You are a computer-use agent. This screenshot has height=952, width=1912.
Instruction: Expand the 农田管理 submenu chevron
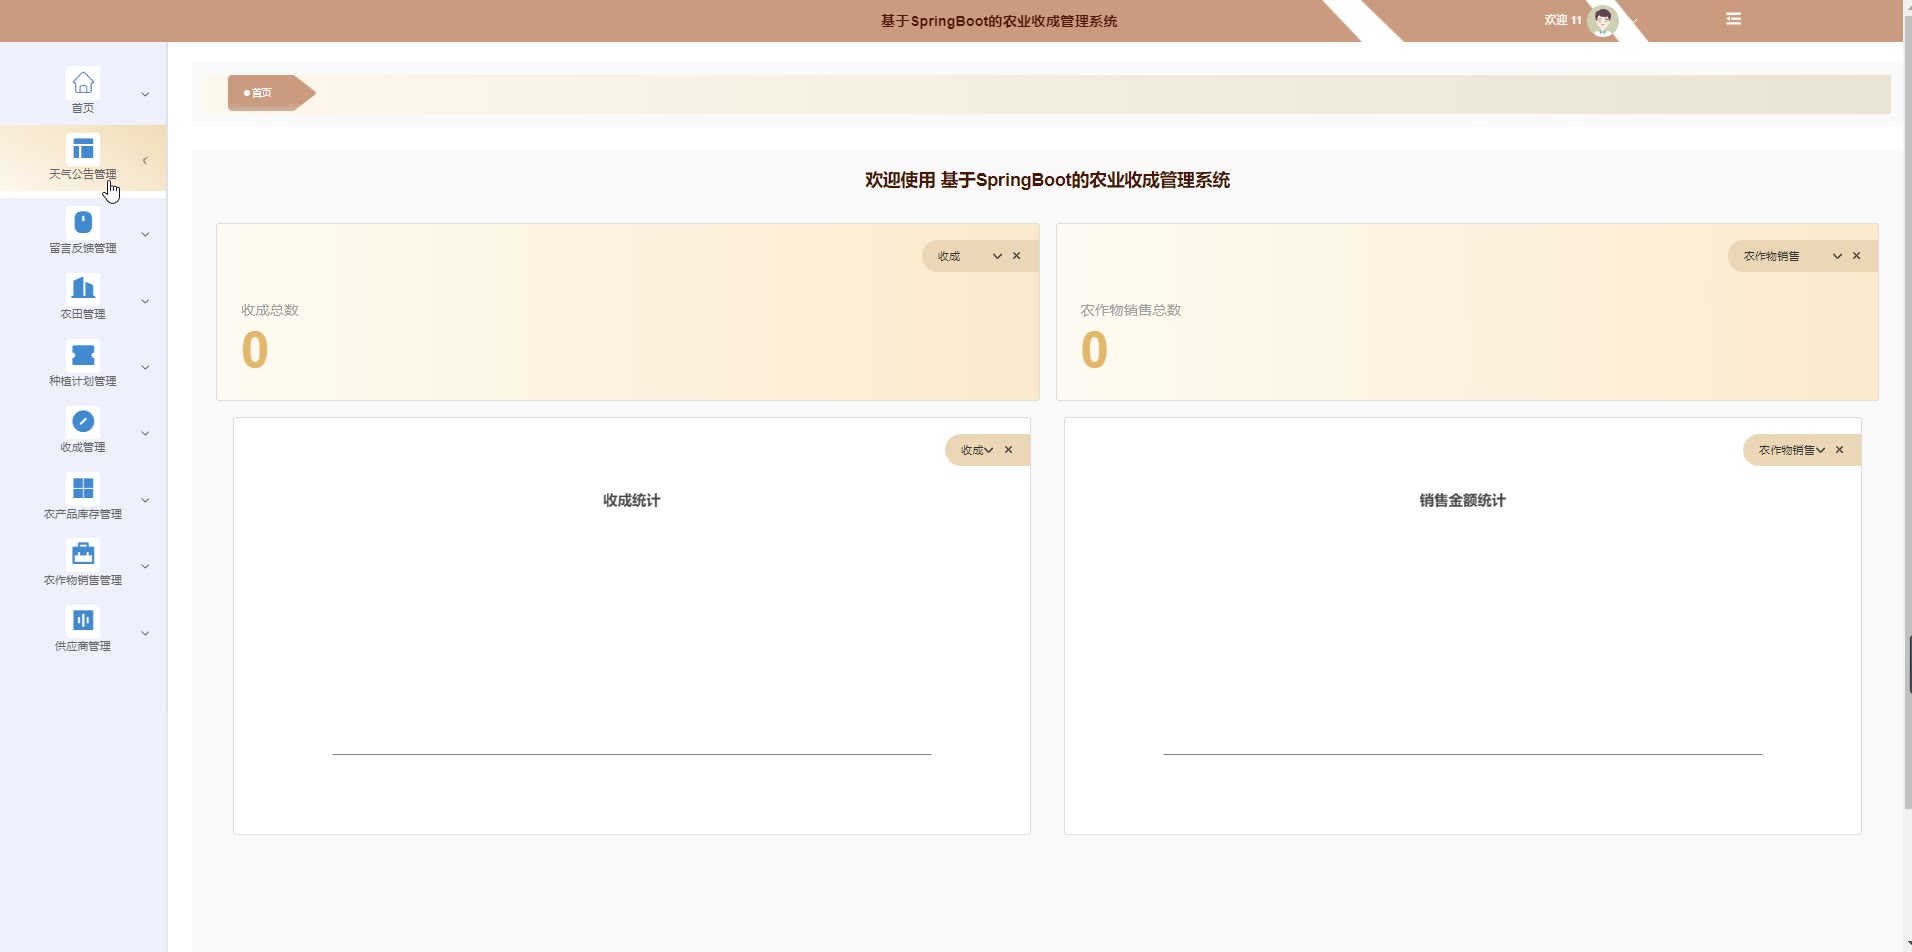pyautogui.click(x=145, y=301)
